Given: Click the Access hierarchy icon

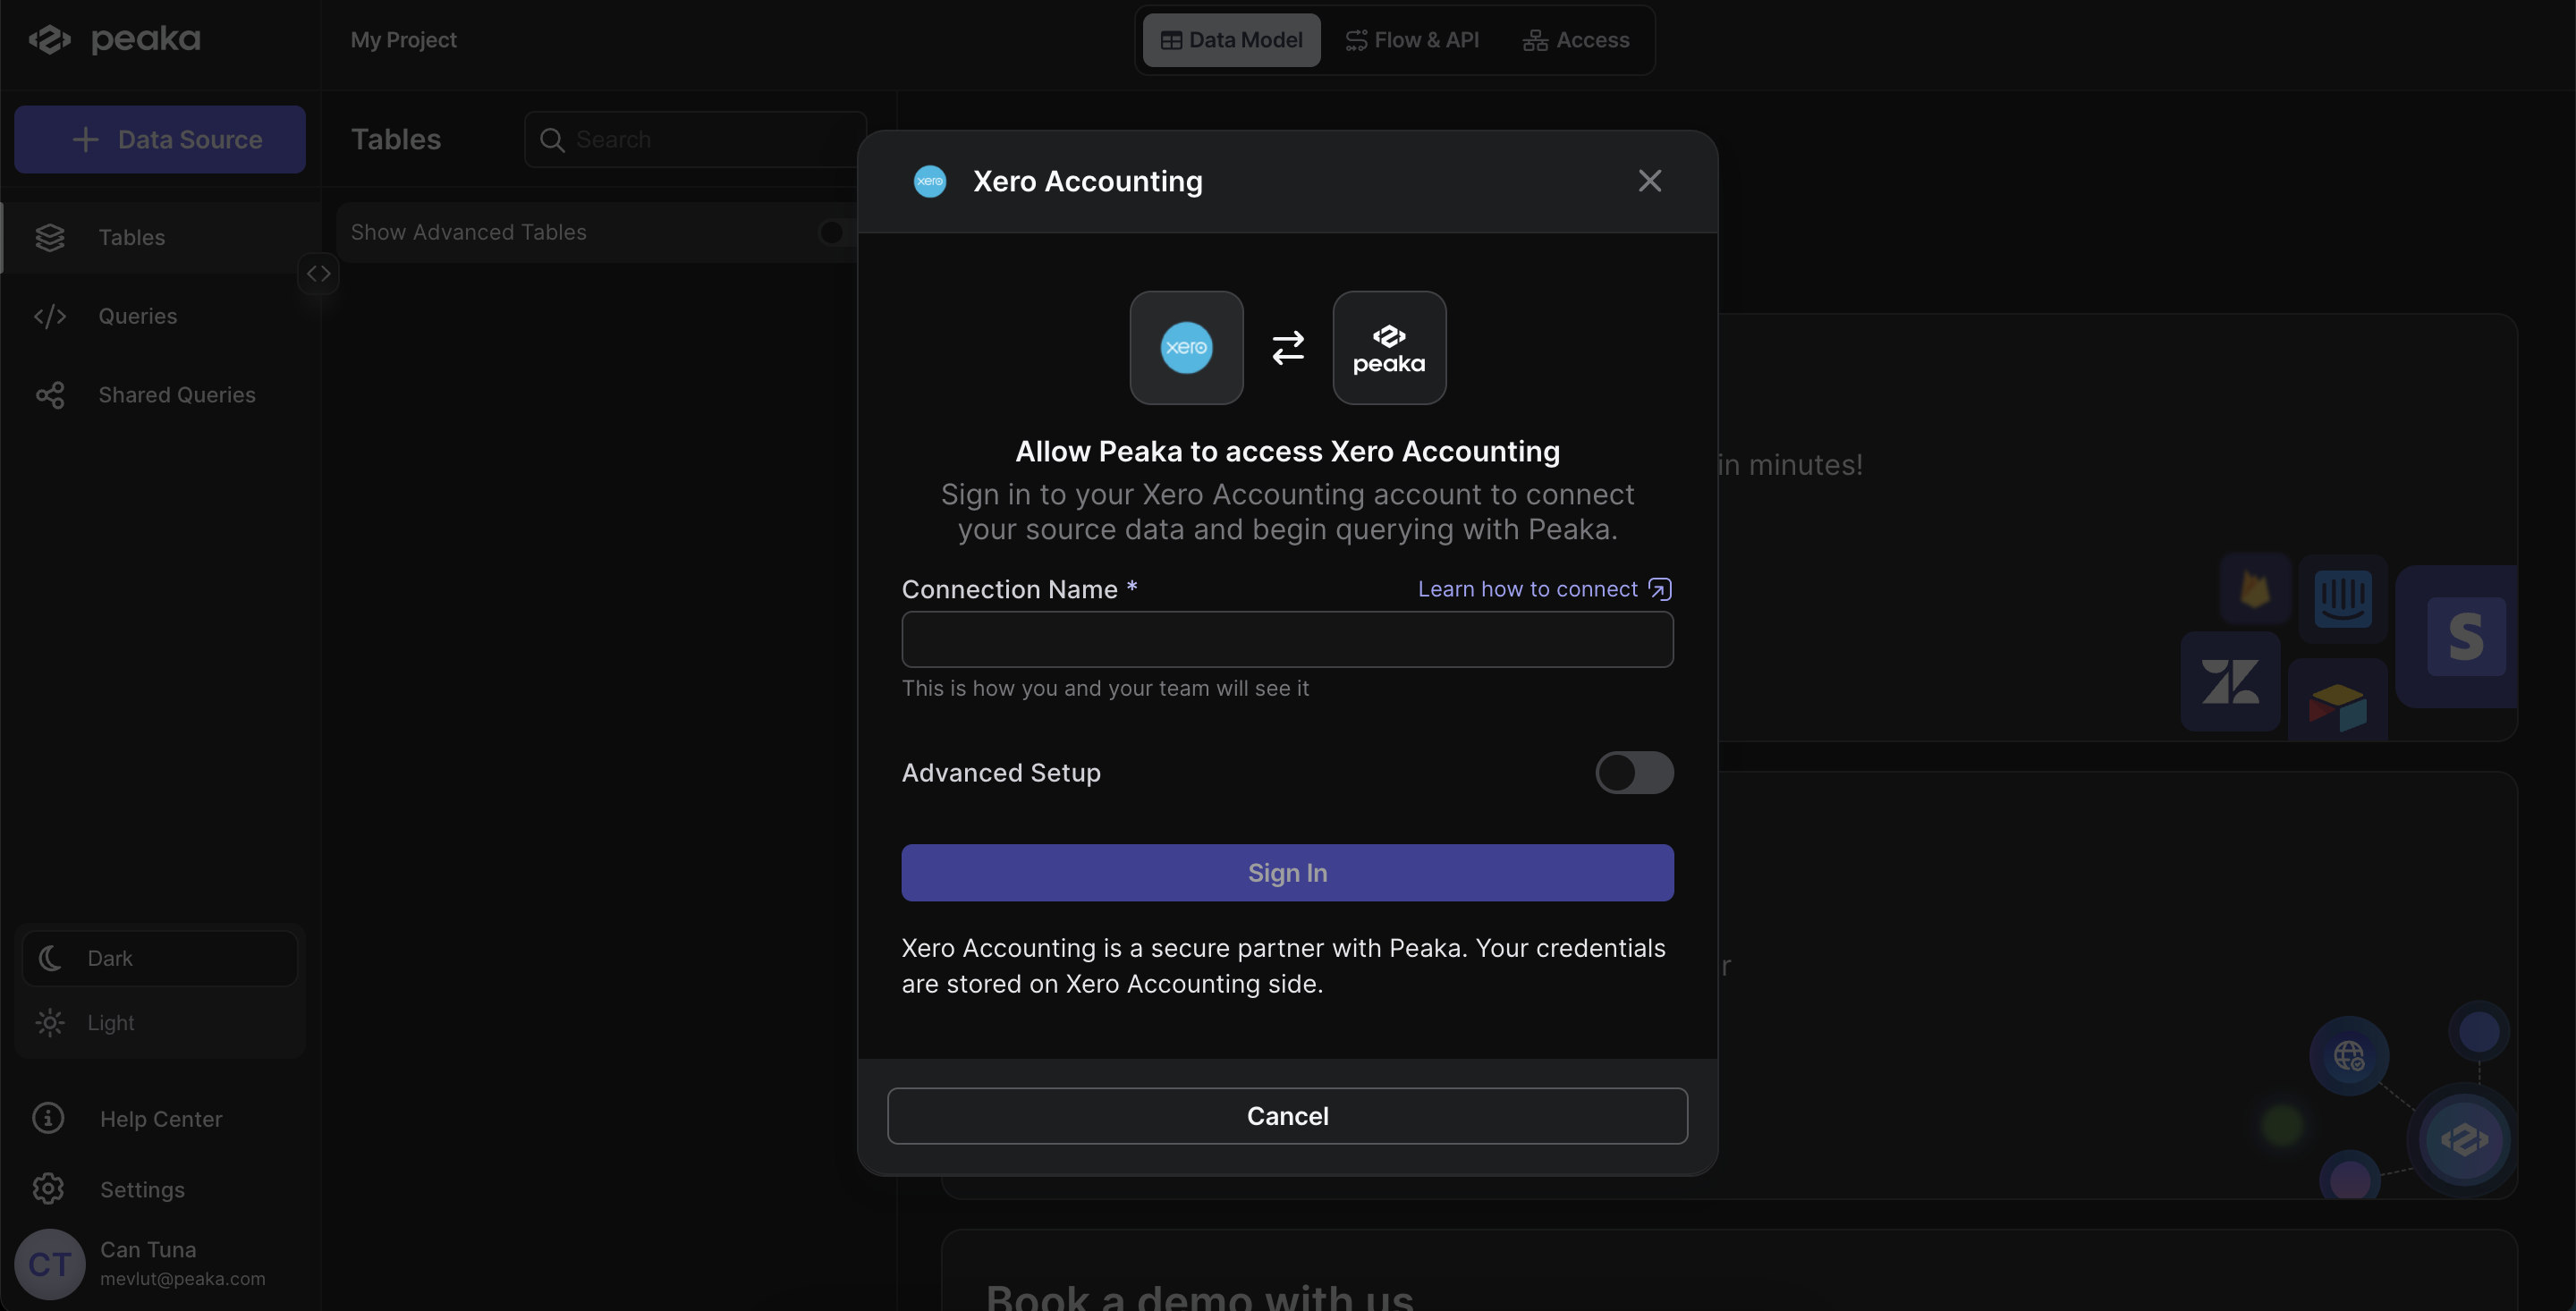Looking at the screenshot, I should pyautogui.click(x=1534, y=40).
